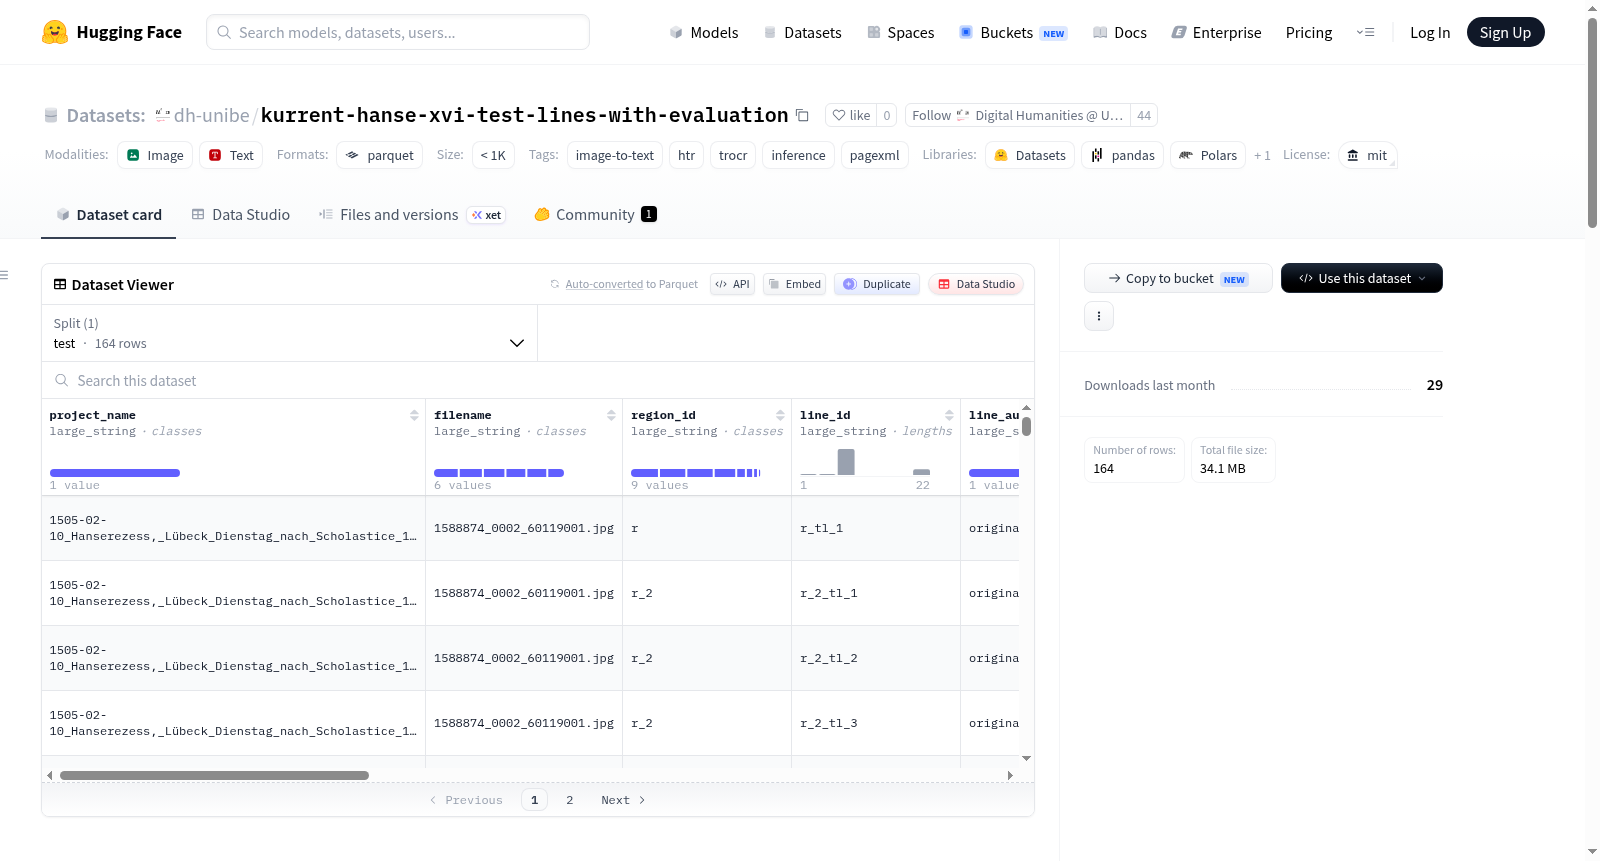The width and height of the screenshot is (1600, 861).
Task: Expand the Split test dropdown
Action: (290, 333)
